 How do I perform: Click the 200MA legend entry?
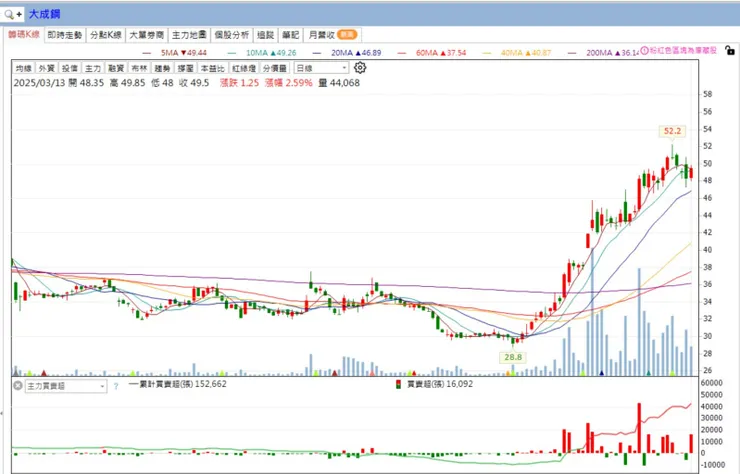click(603, 53)
